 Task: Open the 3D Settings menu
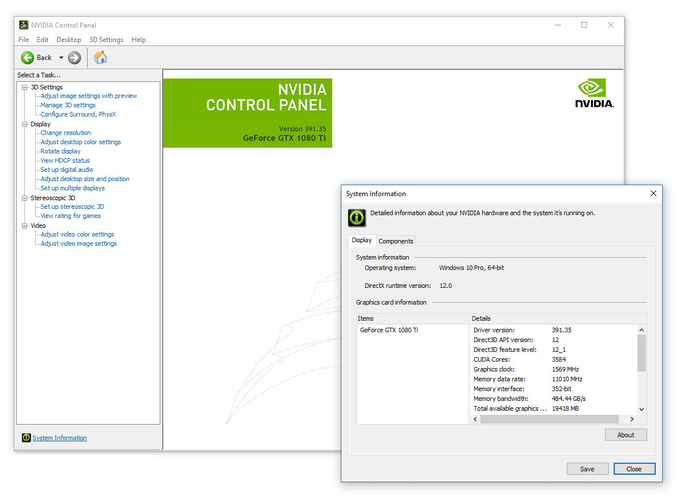106,39
